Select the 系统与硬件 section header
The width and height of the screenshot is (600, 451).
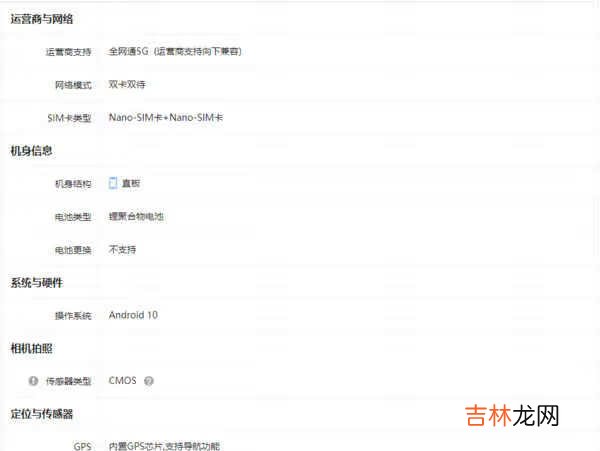pyautogui.click(x=36, y=282)
